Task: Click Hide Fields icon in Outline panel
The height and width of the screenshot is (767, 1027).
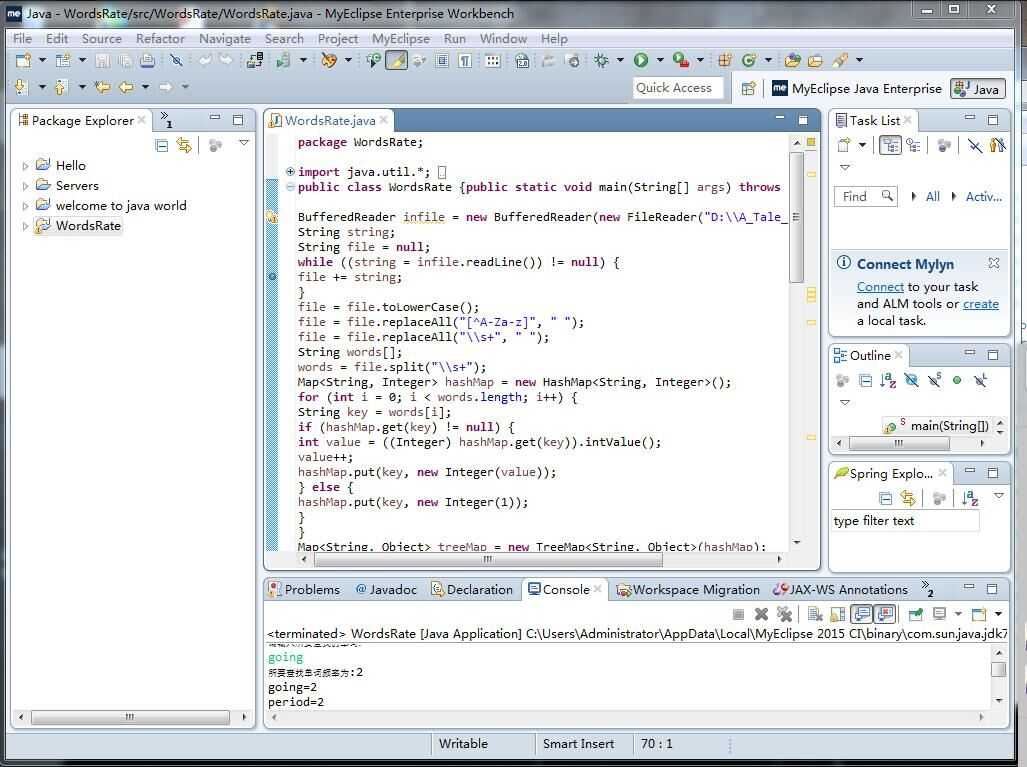Action: [x=911, y=381]
